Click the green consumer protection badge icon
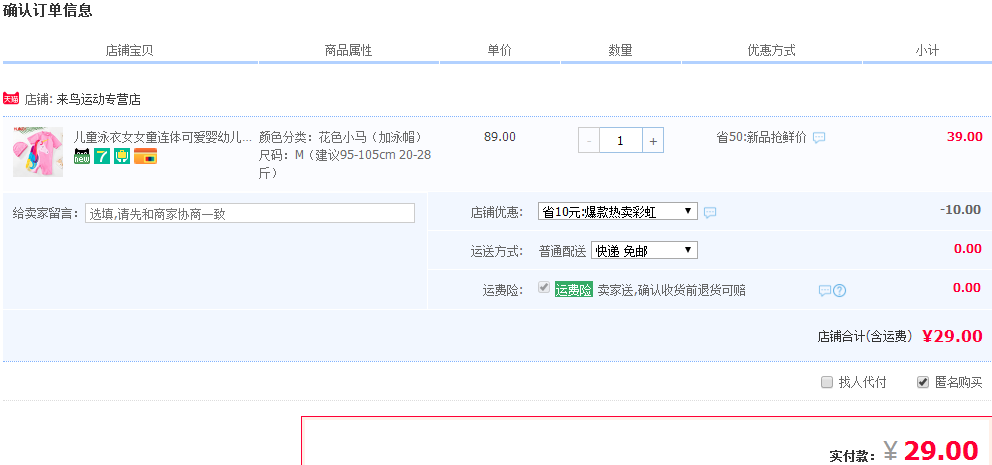The width and height of the screenshot is (992, 465). (x=122, y=156)
